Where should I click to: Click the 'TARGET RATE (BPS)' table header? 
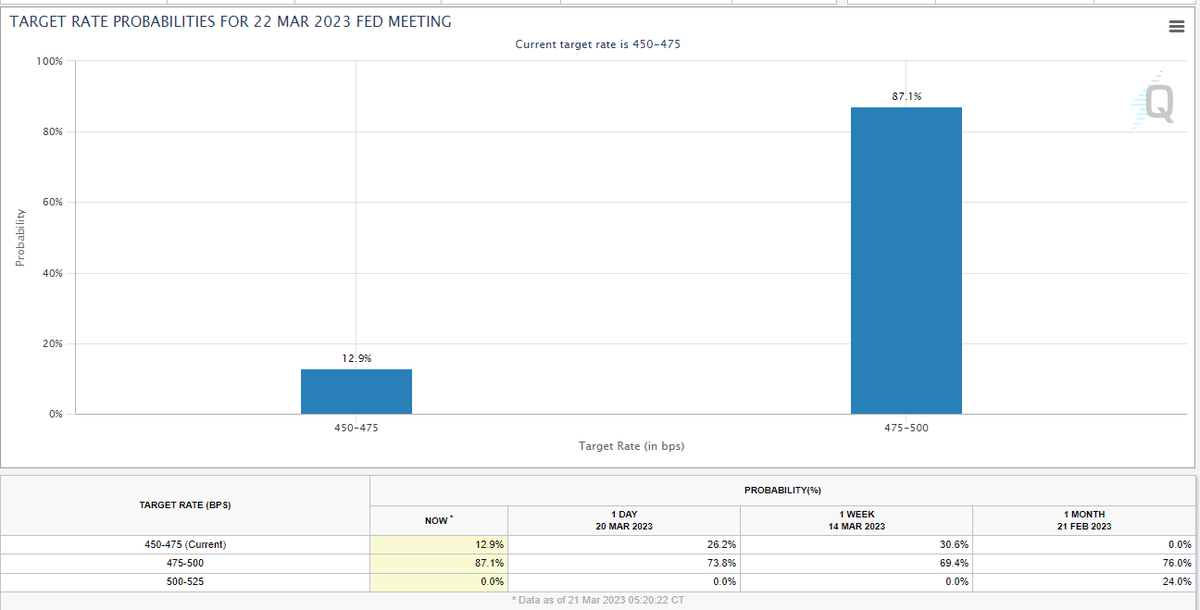click(185, 506)
